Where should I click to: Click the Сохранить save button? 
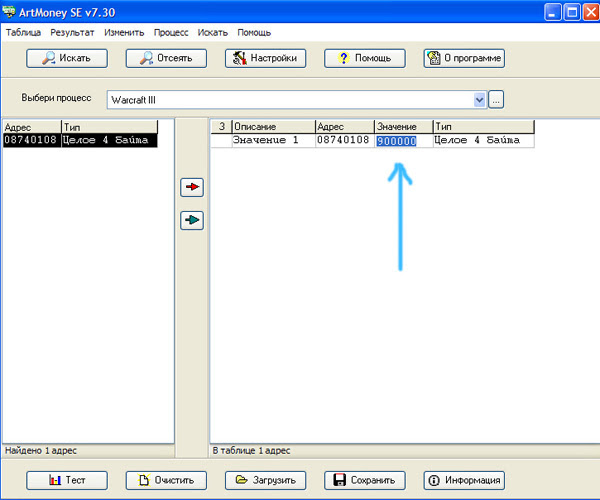pyautogui.click(x=365, y=480)
